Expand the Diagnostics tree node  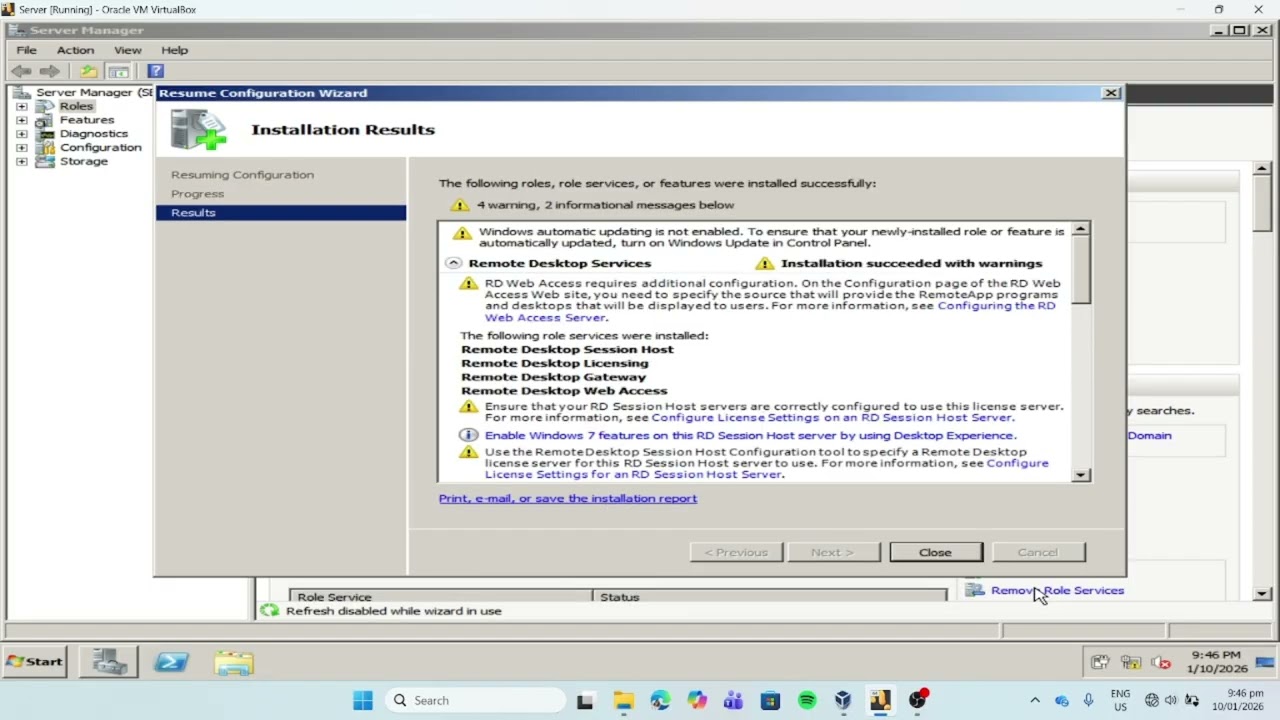[x=21, y=134]
